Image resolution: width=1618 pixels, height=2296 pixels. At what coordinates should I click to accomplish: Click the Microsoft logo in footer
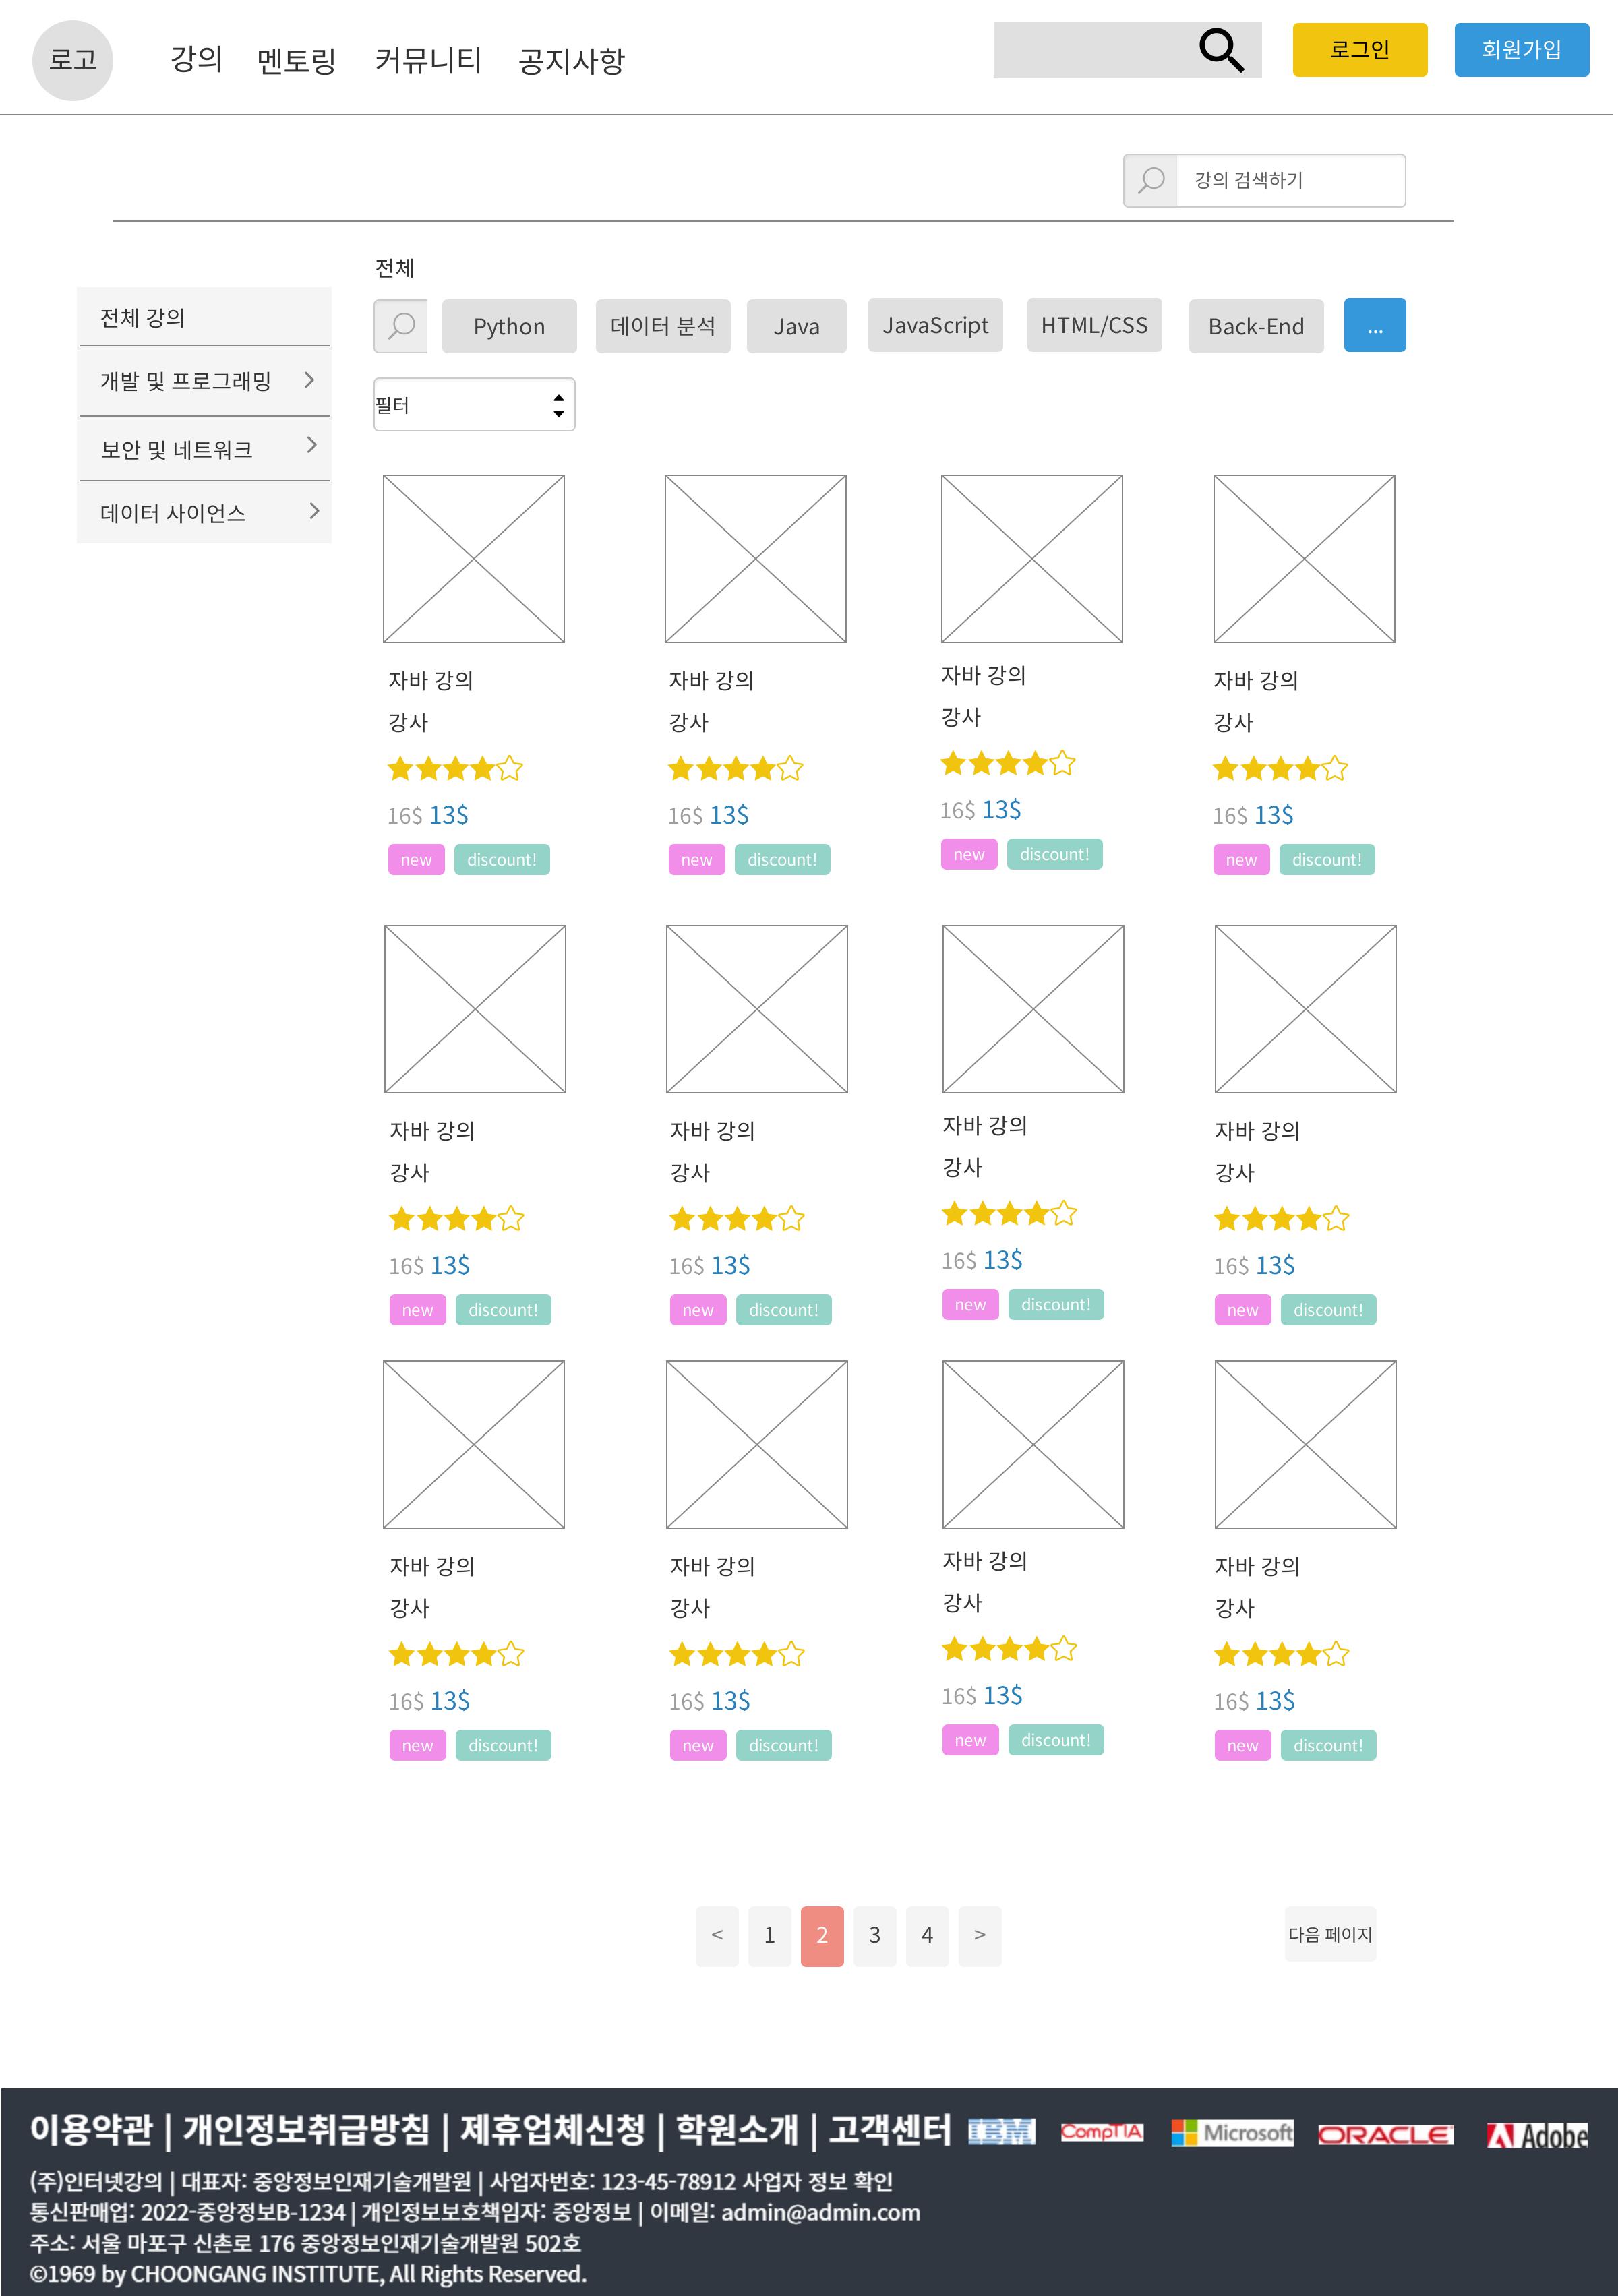pyautogui.click(x=1232, y=2132)
